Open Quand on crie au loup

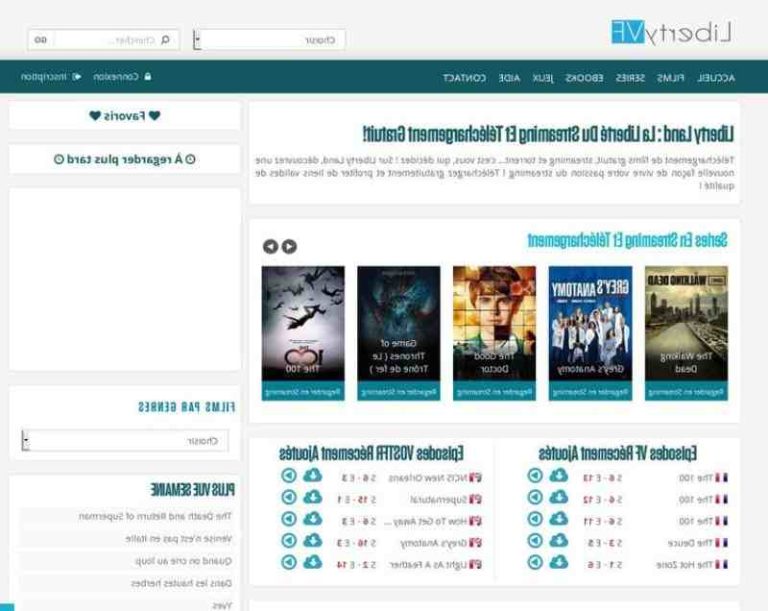pos(183,561)
